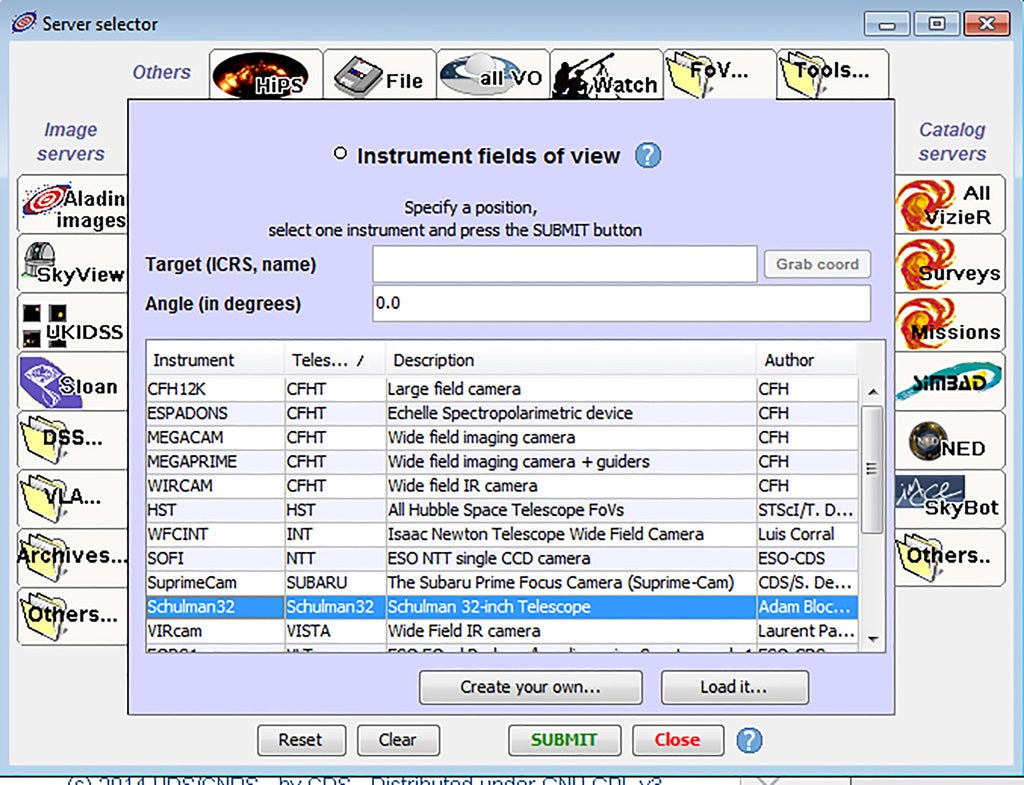The height and width of the screenshot is (785, 1024).
Task: Sort table by Instrument column
Action: tap(215, 360)
